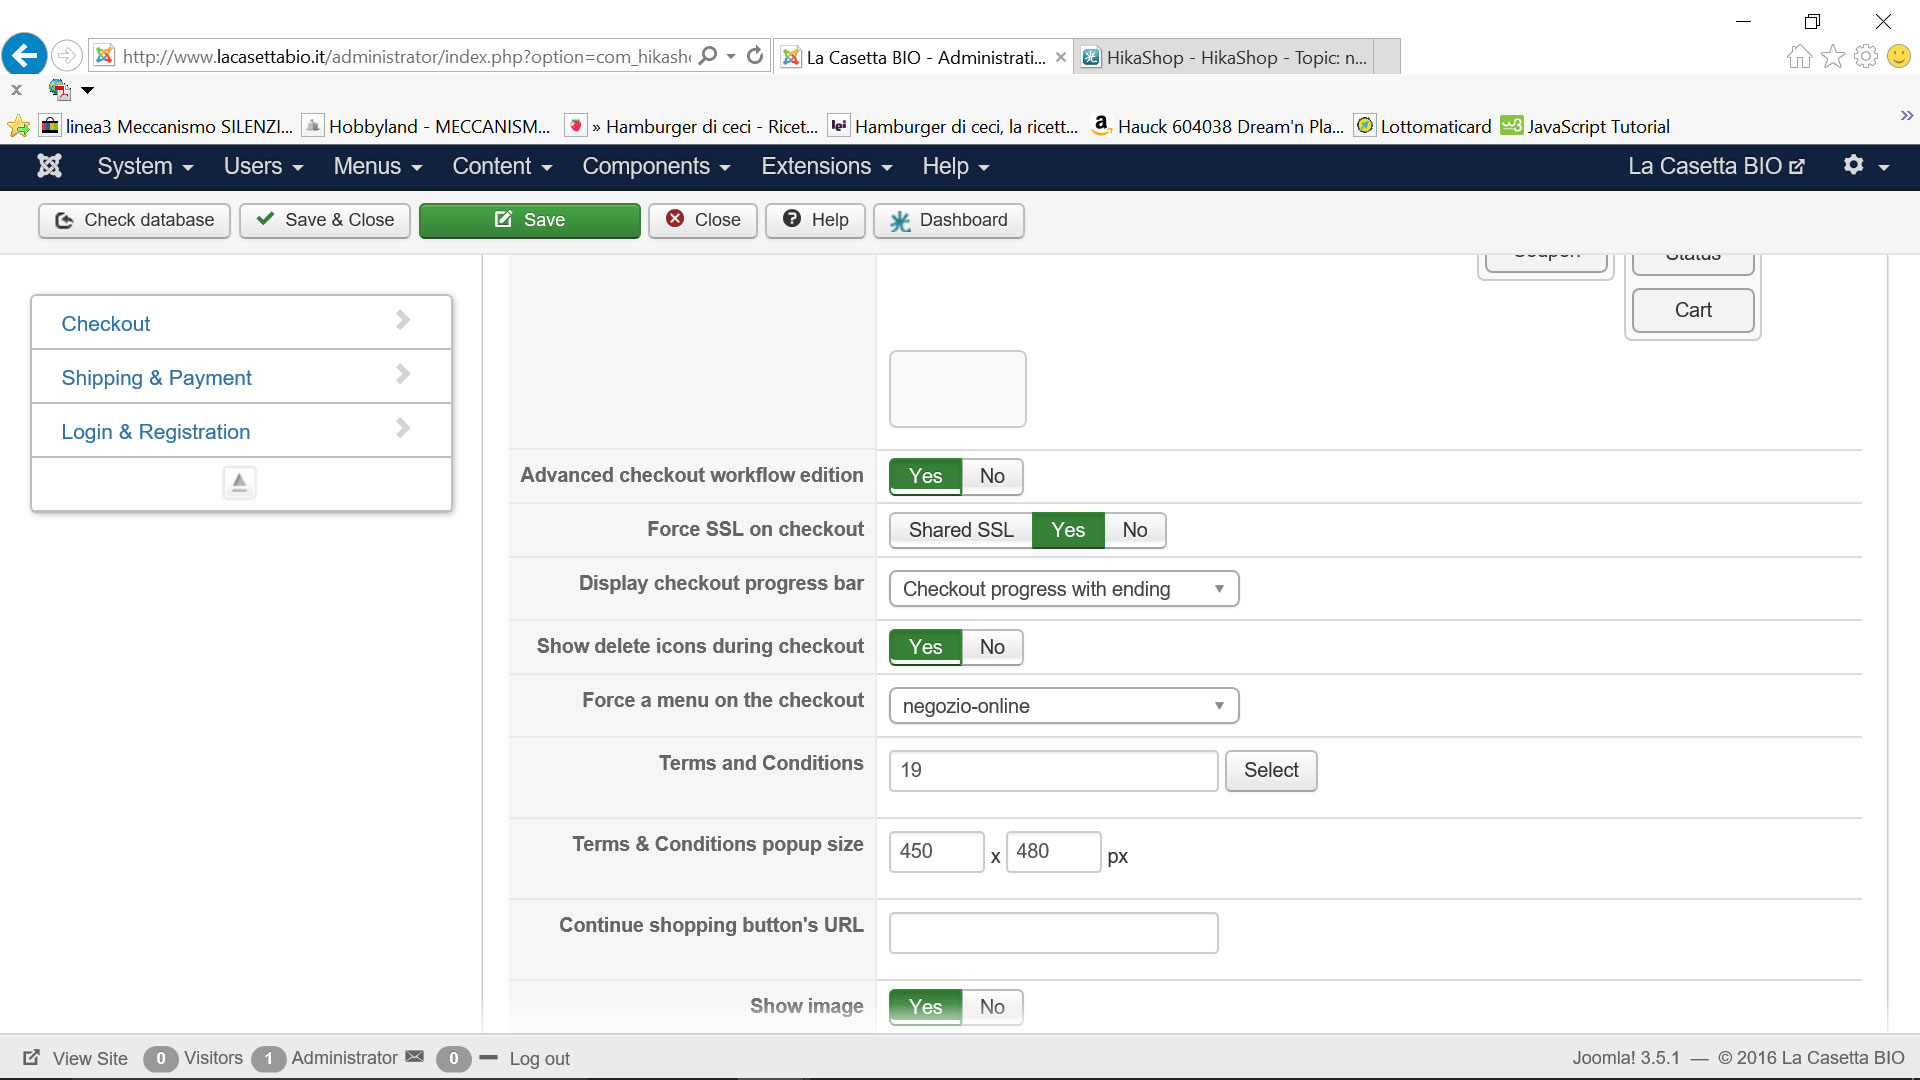The width and height of the screenshot is (1920, 1080).
Task: Click the scroll-to-top arrow in sidebar
Action: click(x=239, y=483)
